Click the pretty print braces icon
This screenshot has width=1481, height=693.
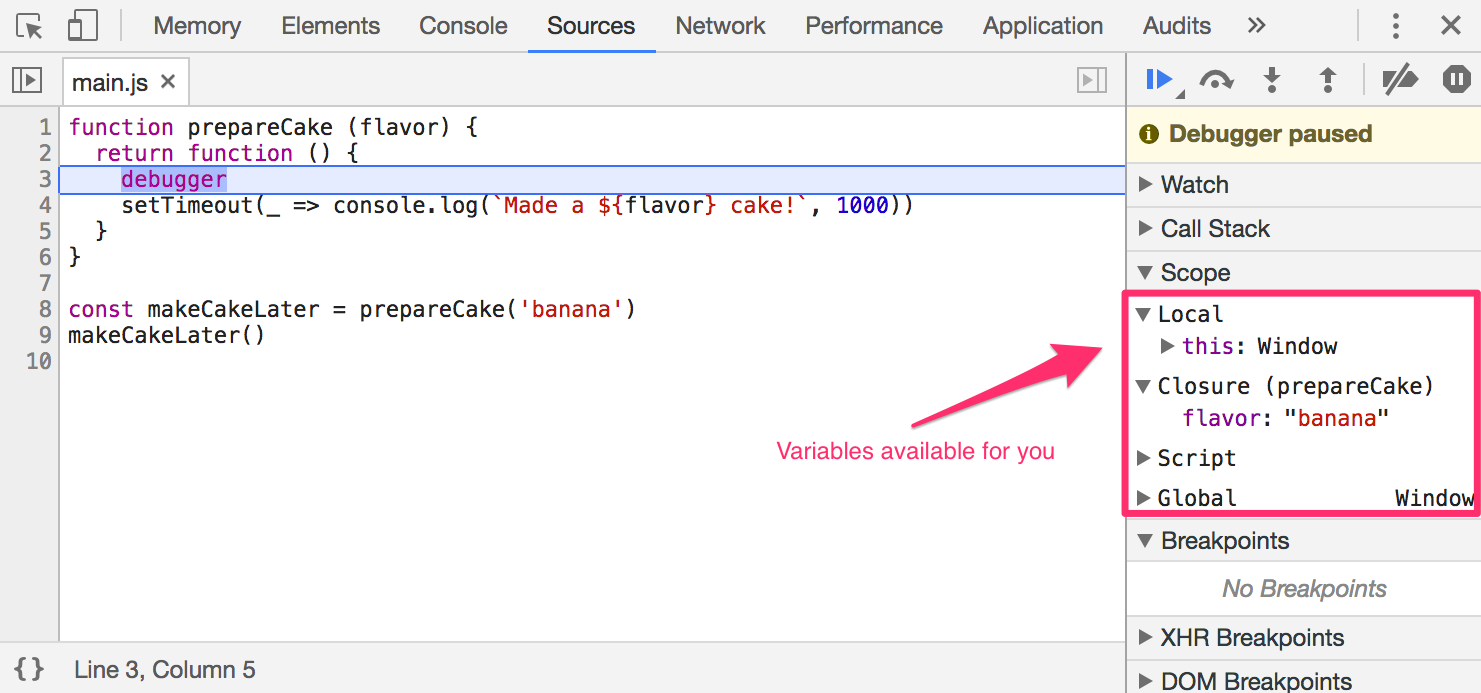click(29, 669)
